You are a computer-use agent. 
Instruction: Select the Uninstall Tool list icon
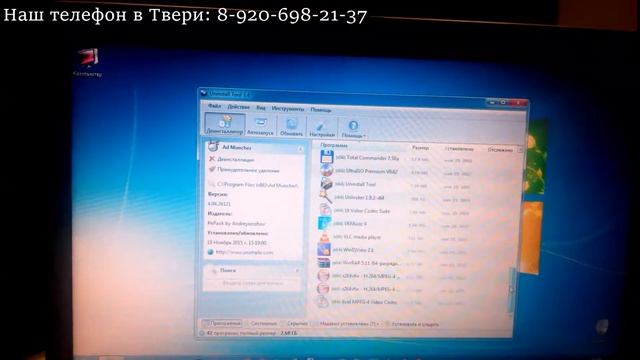pos(326,184)
